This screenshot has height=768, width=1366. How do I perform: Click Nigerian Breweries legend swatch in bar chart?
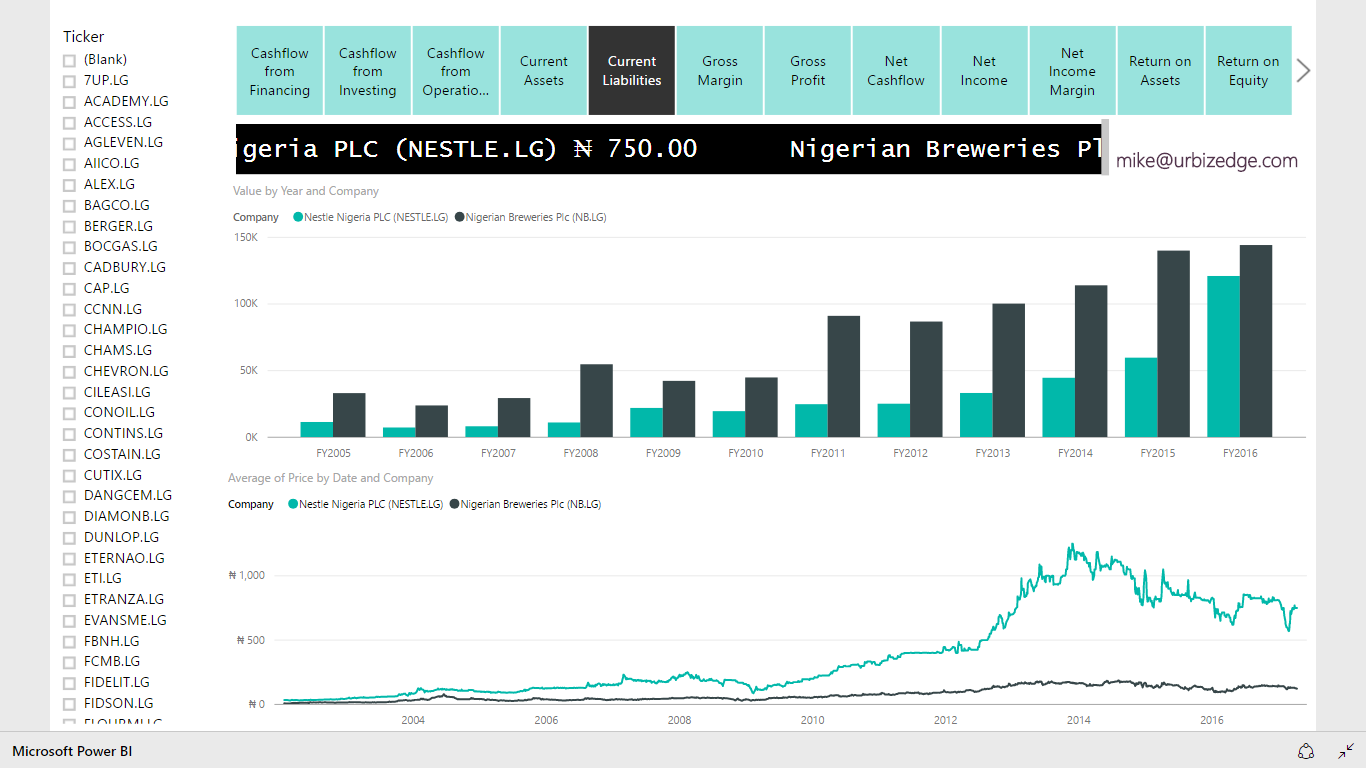(x=460, y=217)
